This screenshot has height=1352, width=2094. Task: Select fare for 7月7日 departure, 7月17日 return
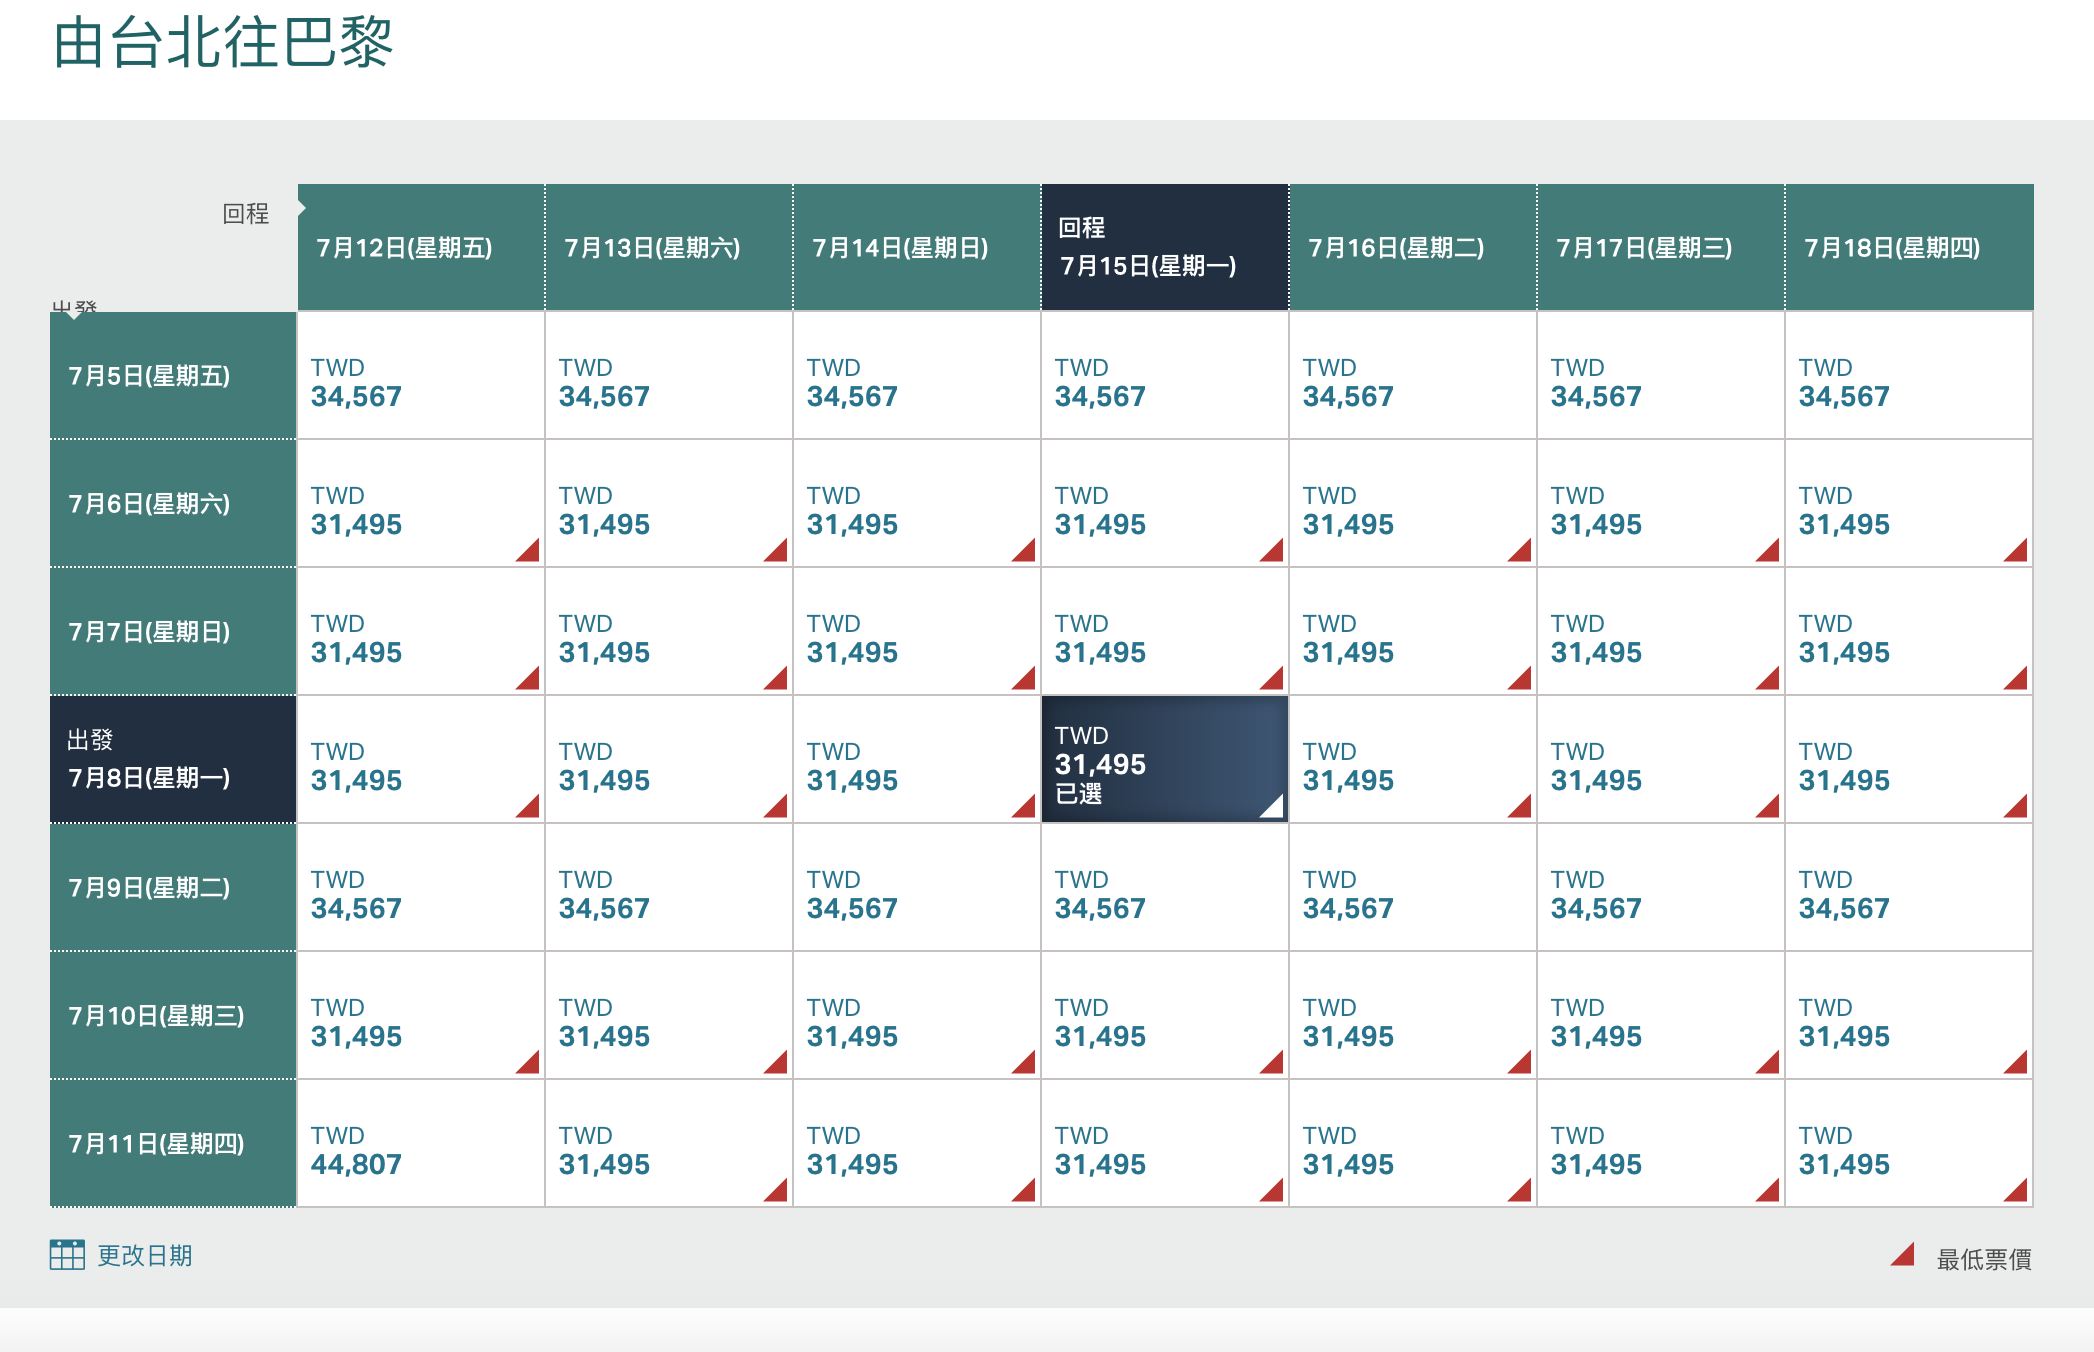point(1660,632)
